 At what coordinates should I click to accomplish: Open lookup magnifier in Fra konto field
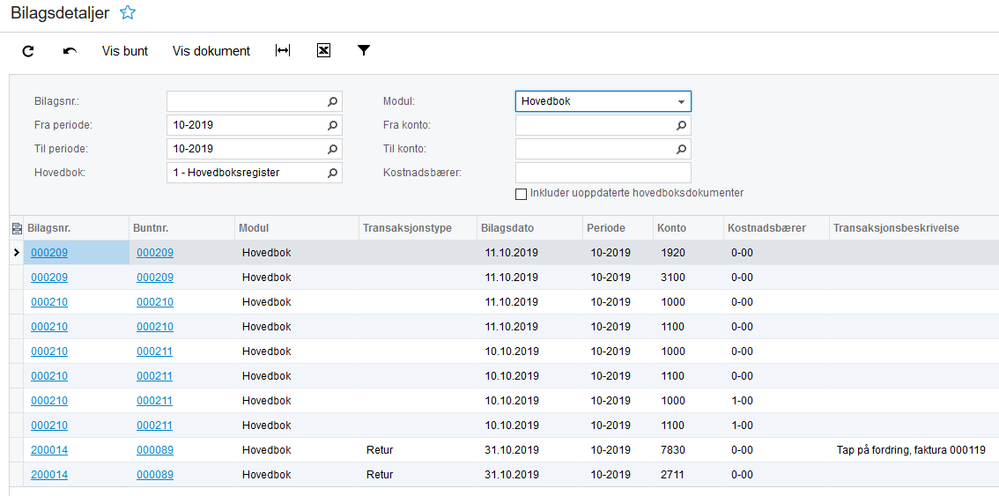[681, 125]
